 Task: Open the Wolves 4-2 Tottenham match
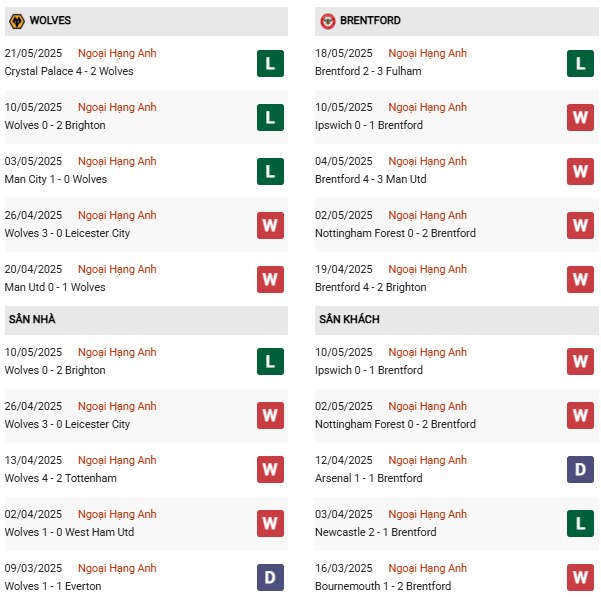click(60, 478)
